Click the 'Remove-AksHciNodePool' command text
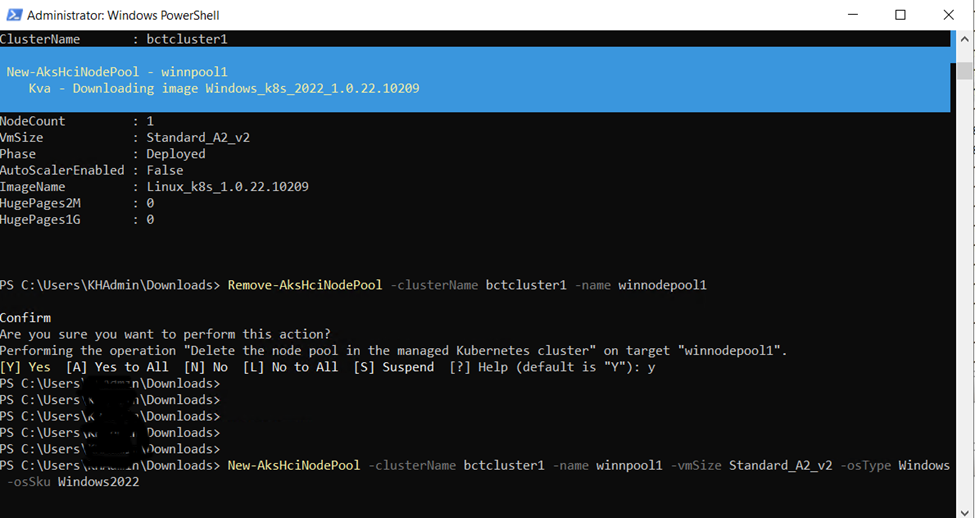This screenshot has height=518, width=975. [305, 285]
